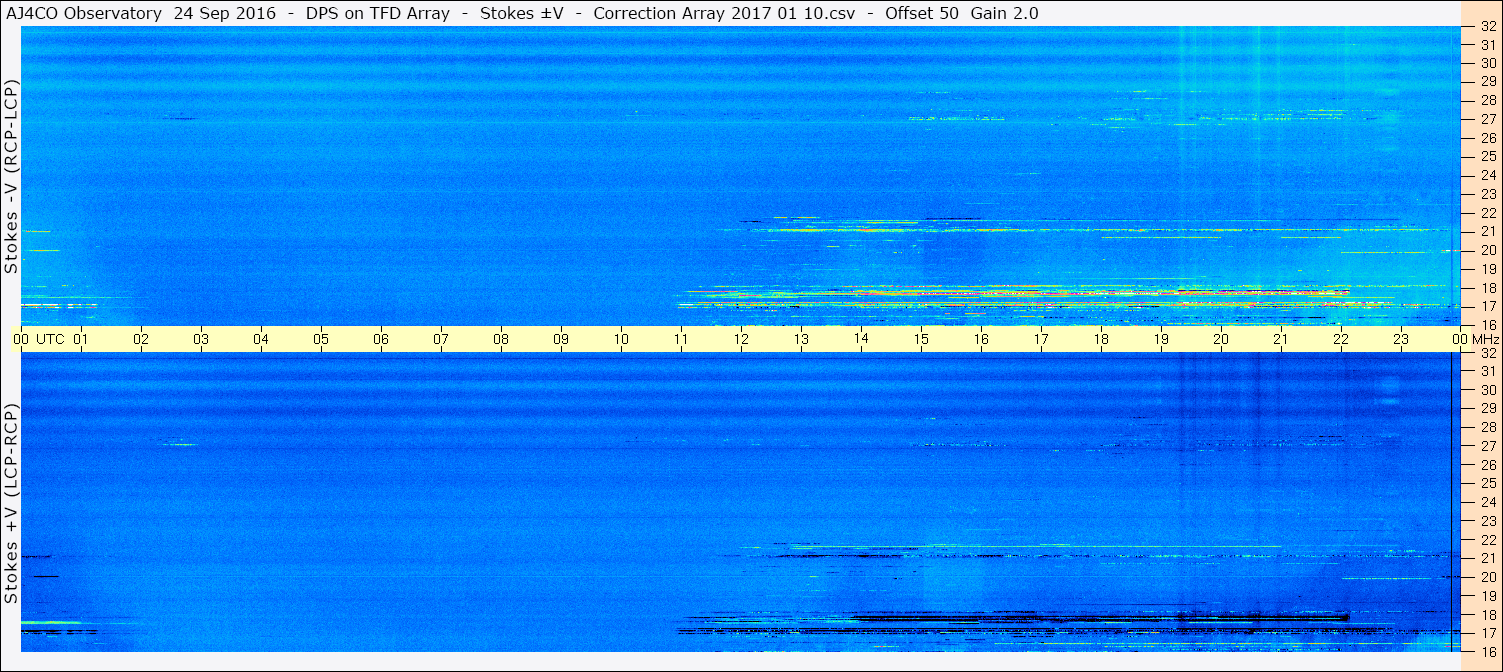Click the MHz unit label
The height and width of the screenshot is (672, 1503).
pos(1485,339)
